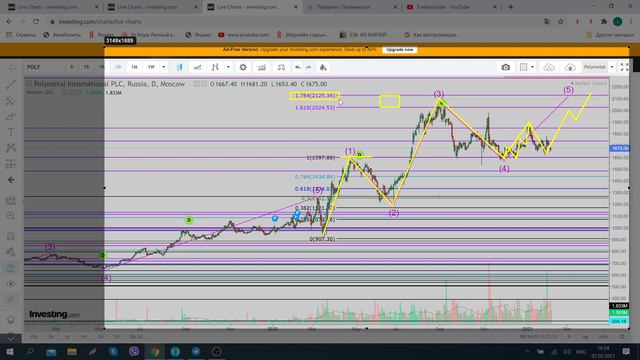The width and height of the screenshot is (640, 360).
Task: Toggle Polymetal series legend visibility
Action: pos(197,84)
